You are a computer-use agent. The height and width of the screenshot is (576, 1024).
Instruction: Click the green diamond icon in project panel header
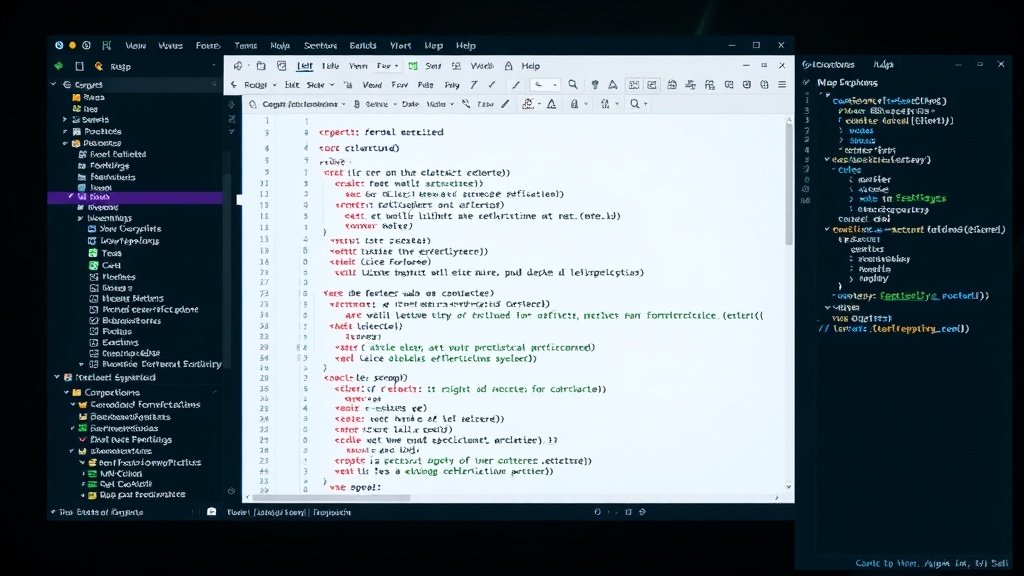point(59,66)
